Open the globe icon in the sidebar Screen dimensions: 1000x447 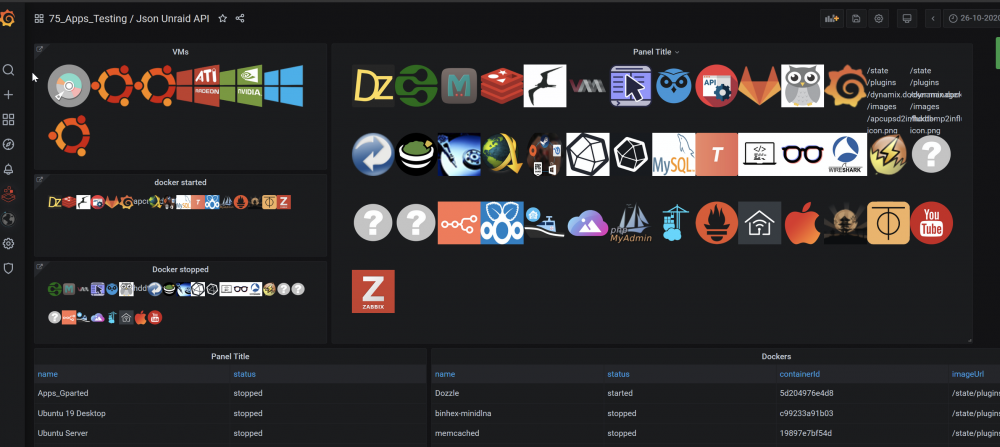tap(8, 219)
